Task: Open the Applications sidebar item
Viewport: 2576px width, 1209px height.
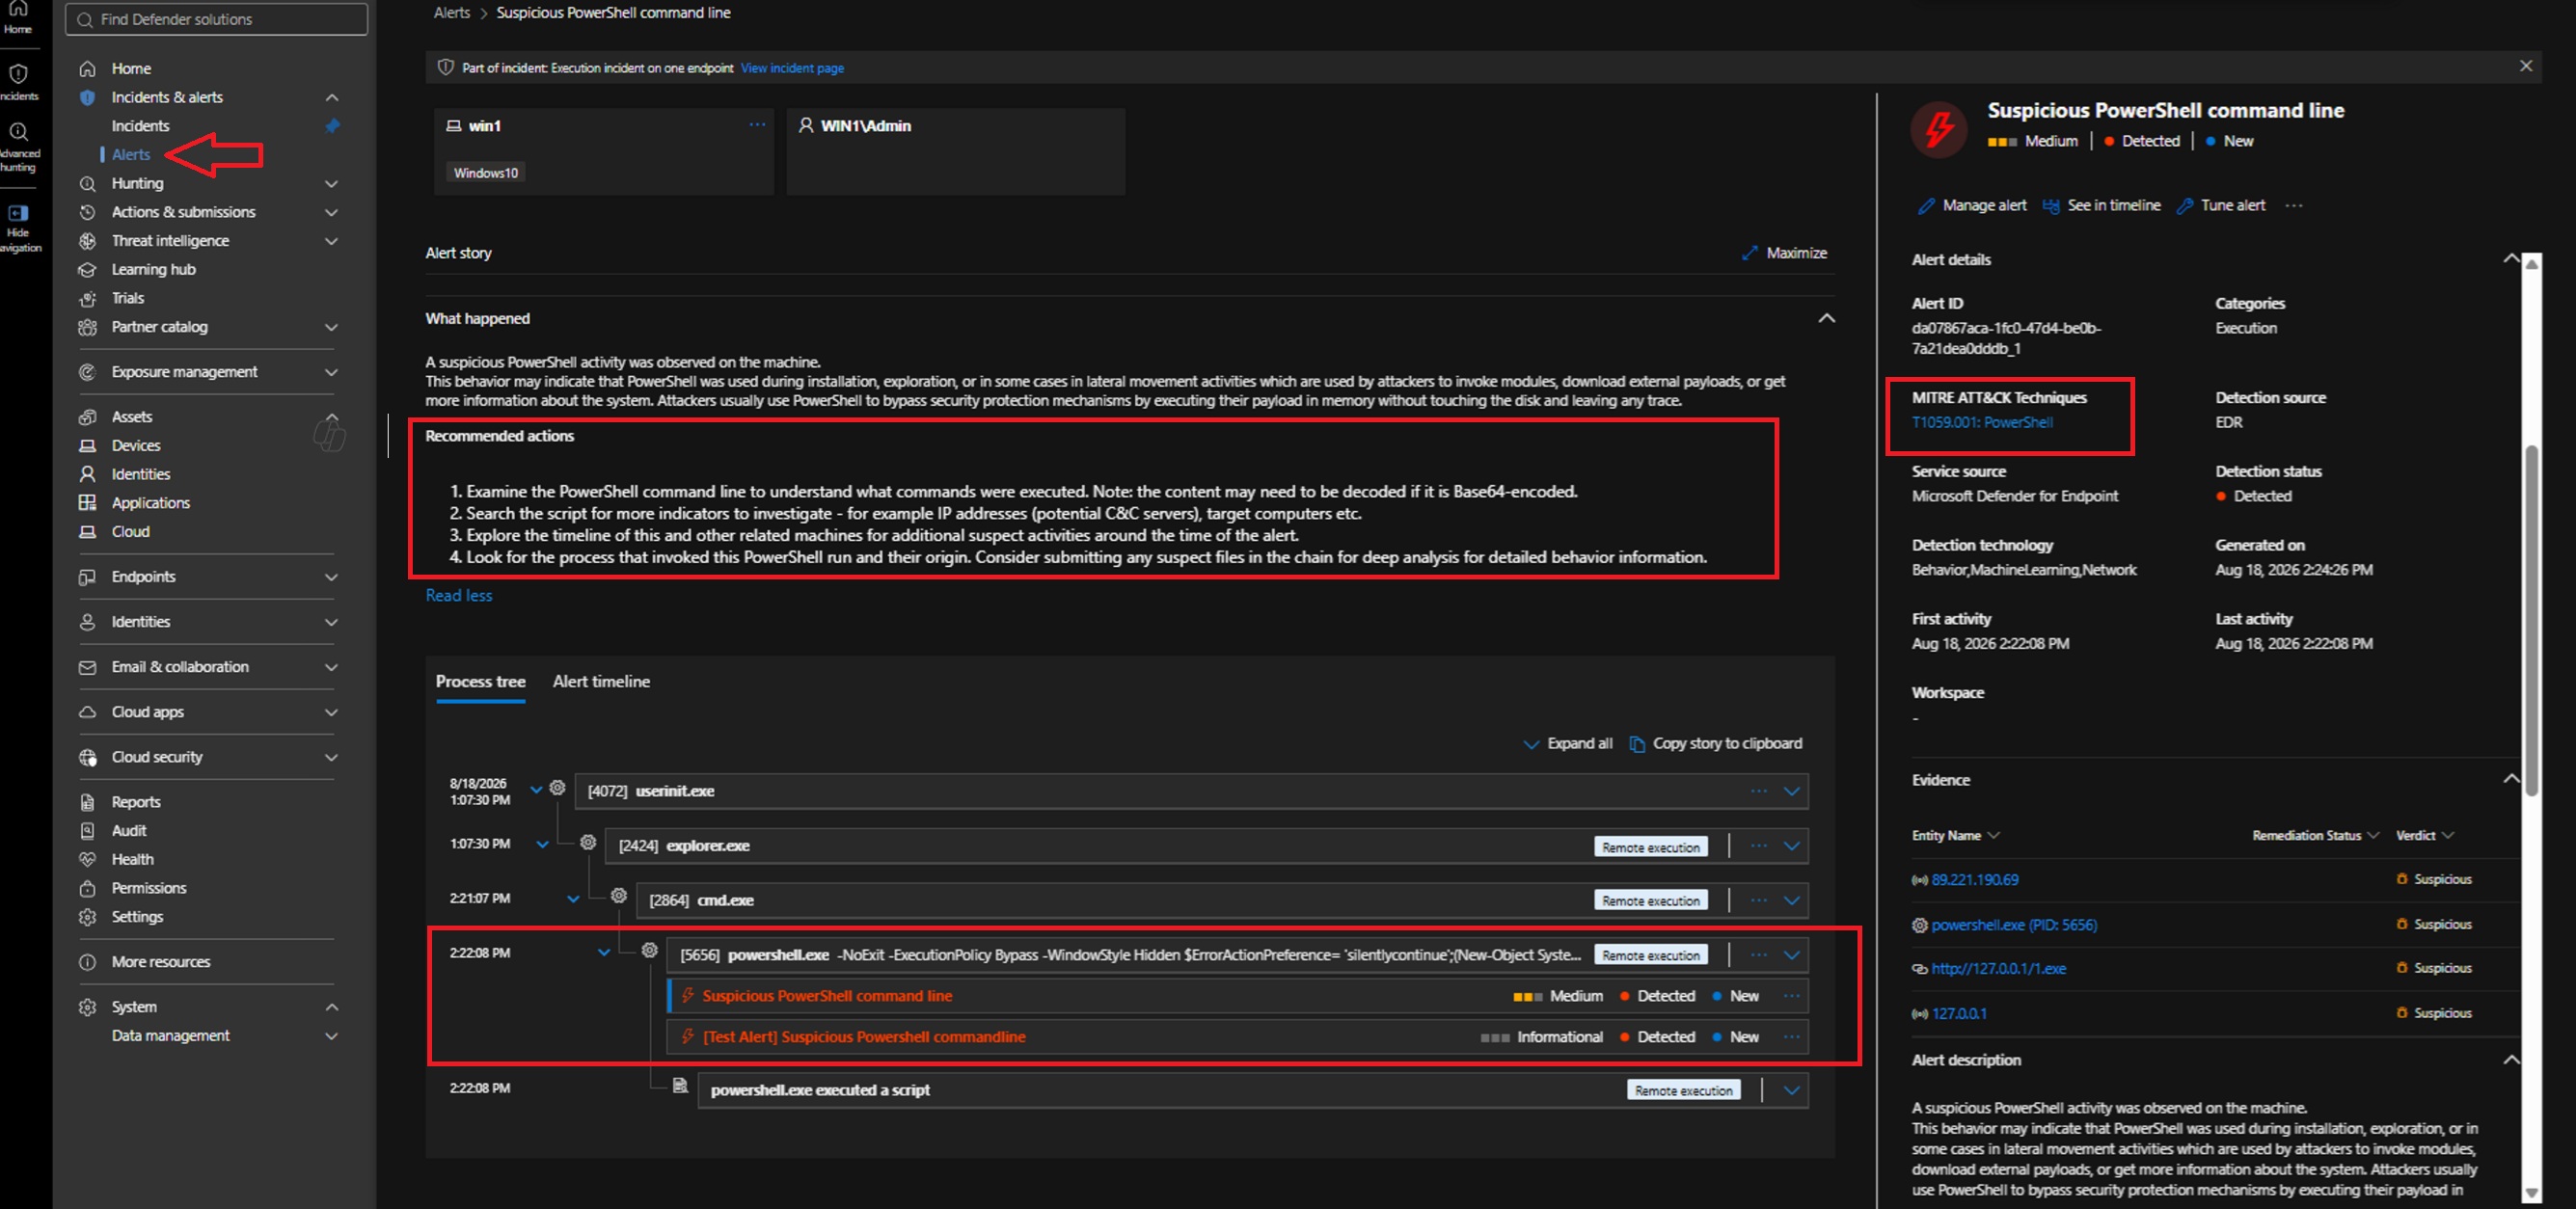Action: (x=150, y=503)
